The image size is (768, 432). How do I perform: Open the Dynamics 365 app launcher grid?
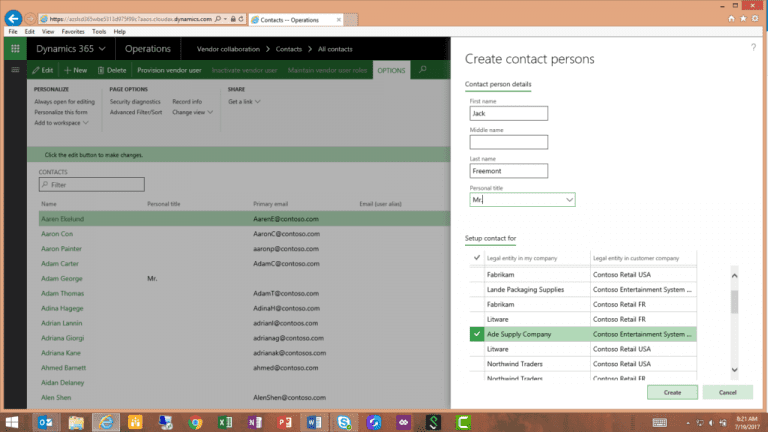point(15,48)
